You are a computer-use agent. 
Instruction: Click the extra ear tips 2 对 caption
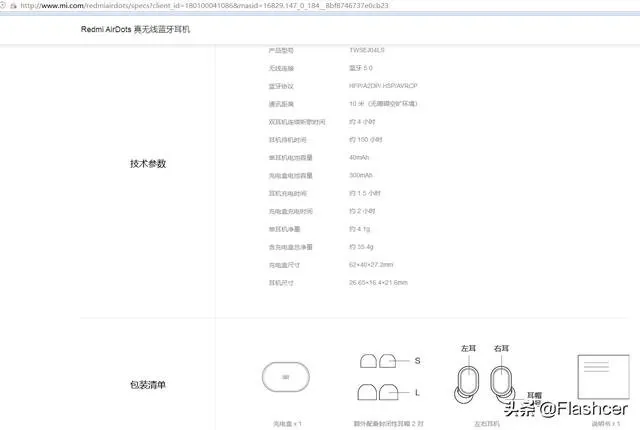tap(389, 424)
